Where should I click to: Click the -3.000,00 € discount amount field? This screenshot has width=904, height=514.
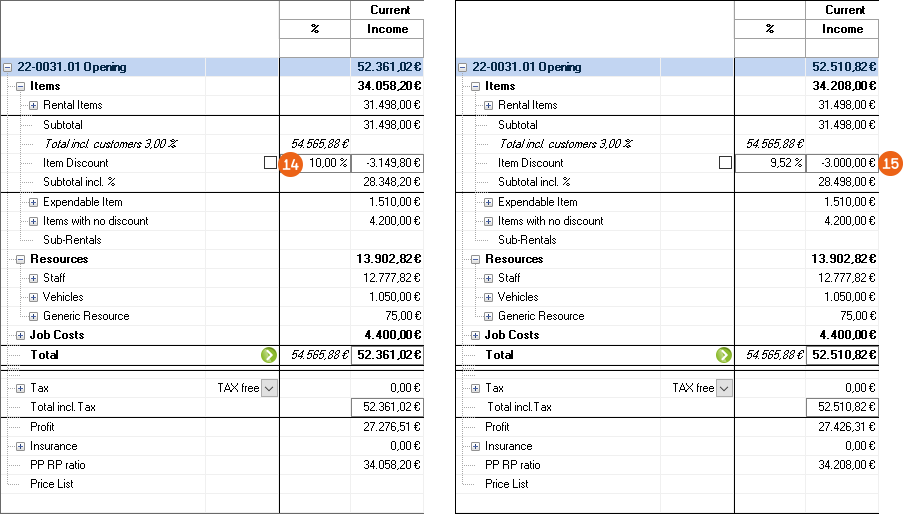click(x=842, y=163)
